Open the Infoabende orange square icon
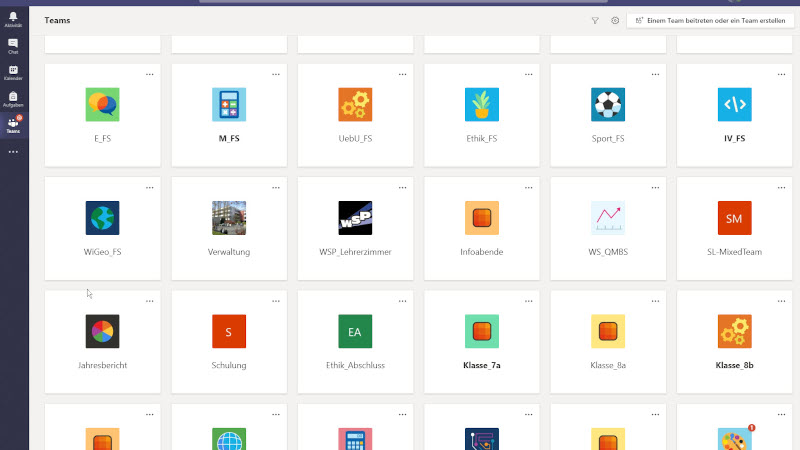 pyautogui.click(x=482, y=218)
